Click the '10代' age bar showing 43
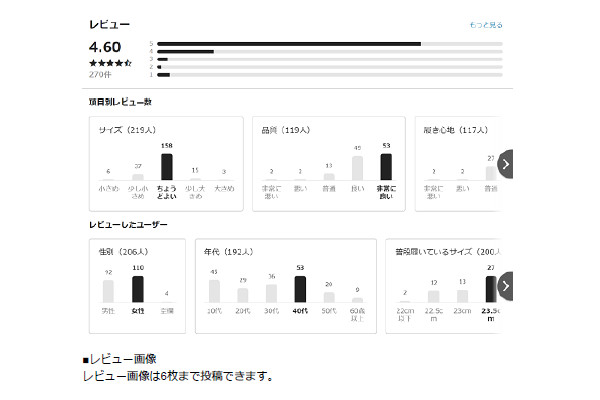This screenshot has height=400, width=600. point(214,290)
